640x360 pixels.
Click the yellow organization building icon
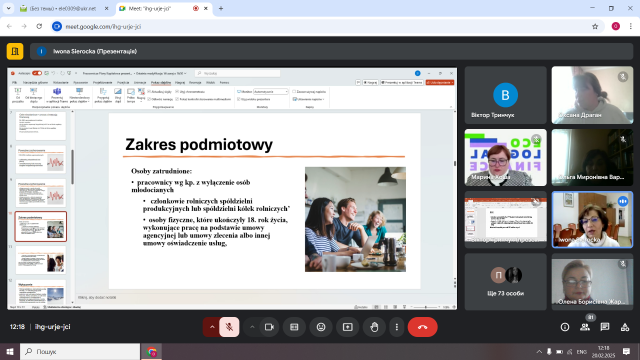[15, 51]
